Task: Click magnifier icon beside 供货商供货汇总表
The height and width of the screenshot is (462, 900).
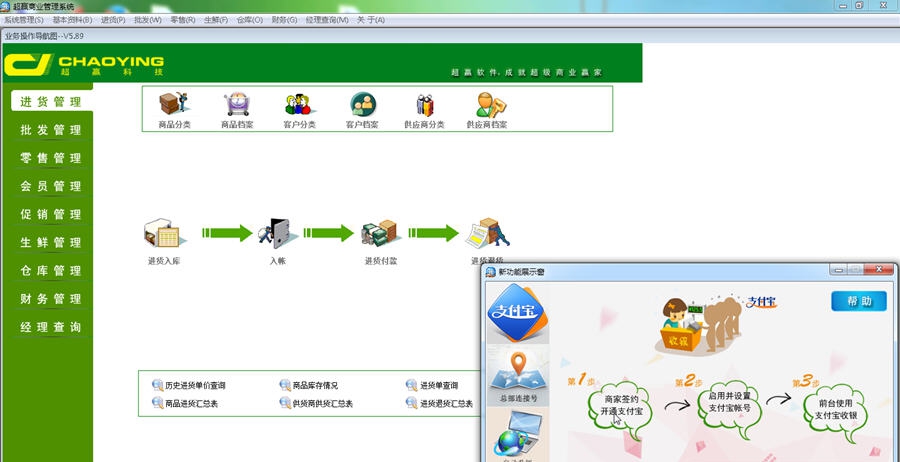Action: pyautogui.click(x=285, y=403)
